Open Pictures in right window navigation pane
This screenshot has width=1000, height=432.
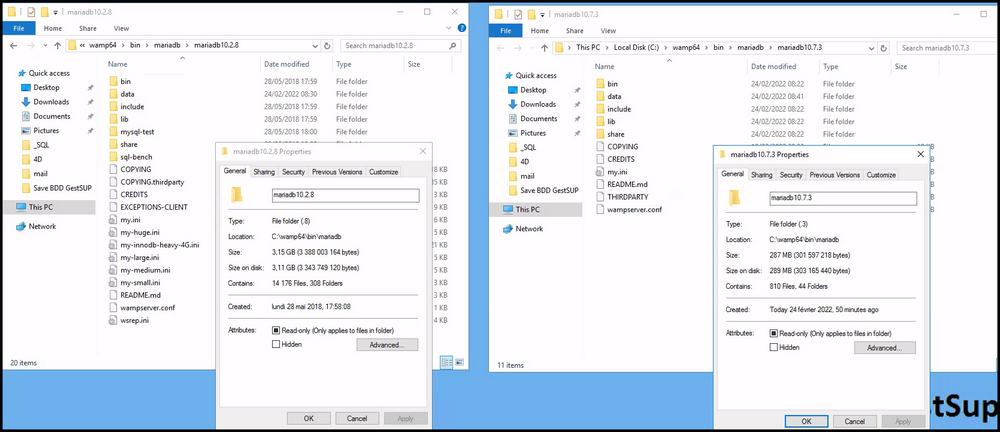533,133
